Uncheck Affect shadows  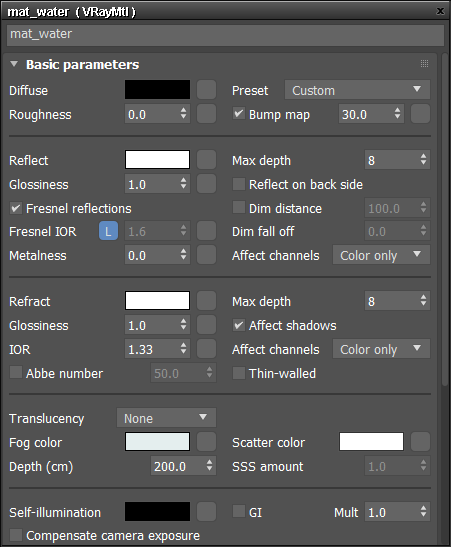[239, 325]
